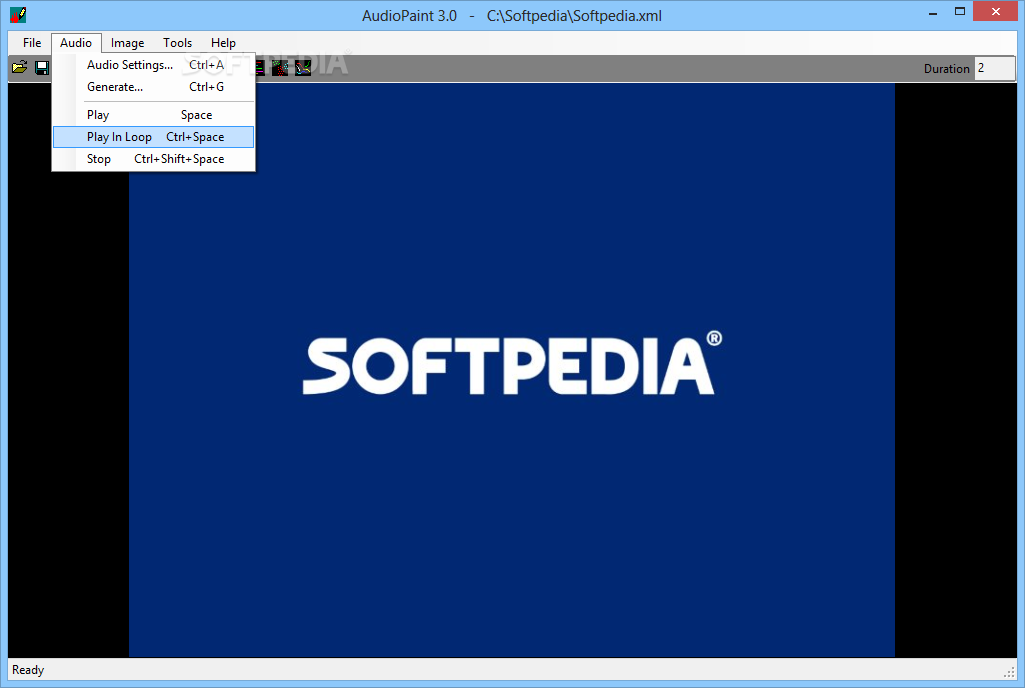Click the AudioPaint app icon in title bar
The image size is (1025, 688).
(x=18, y=14)
